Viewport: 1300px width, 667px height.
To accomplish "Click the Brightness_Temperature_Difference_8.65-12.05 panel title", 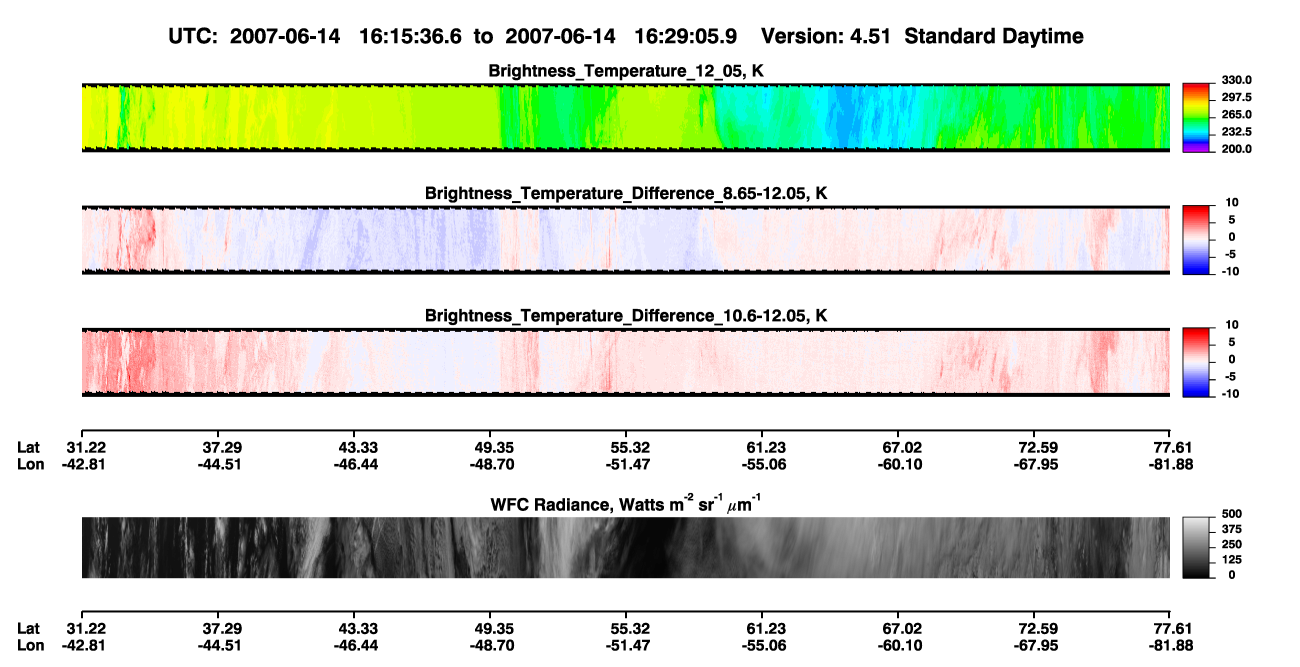I will 626,193.
